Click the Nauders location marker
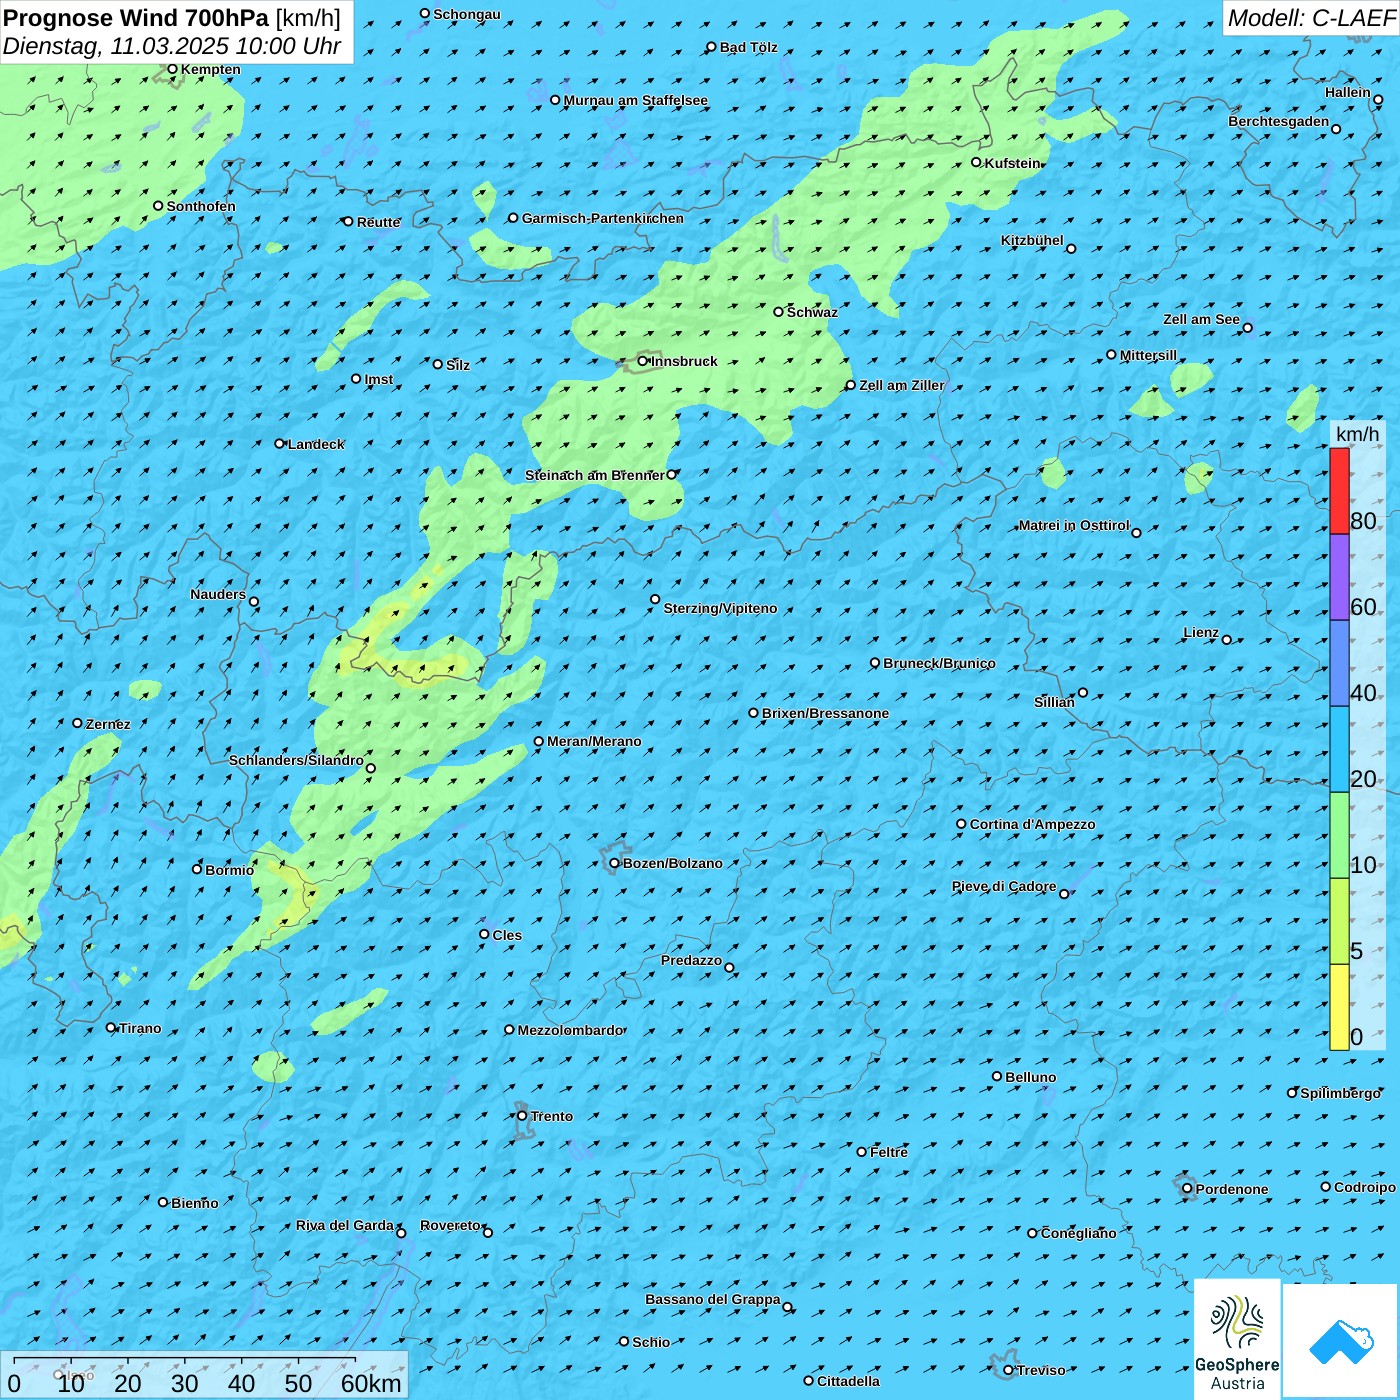Viewport: 1400px width, 1400px height. tap(254, 602)
